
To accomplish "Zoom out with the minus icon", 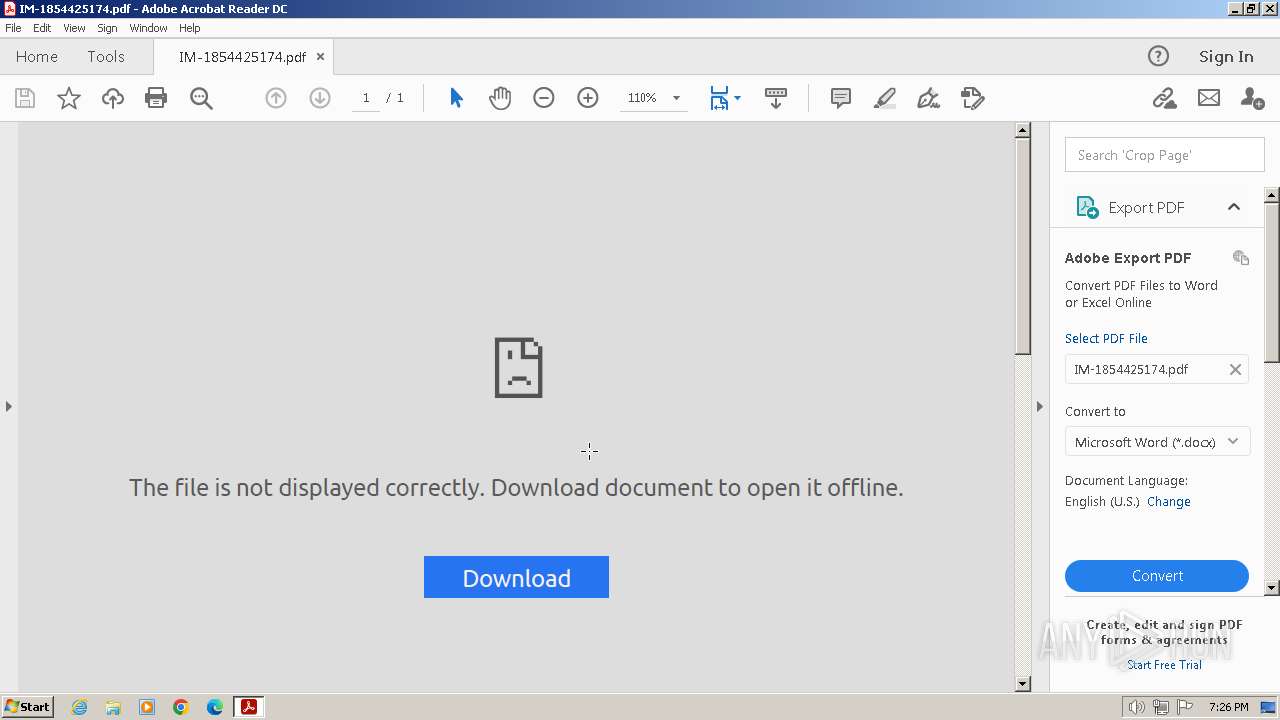I will (x=544, y=98).
